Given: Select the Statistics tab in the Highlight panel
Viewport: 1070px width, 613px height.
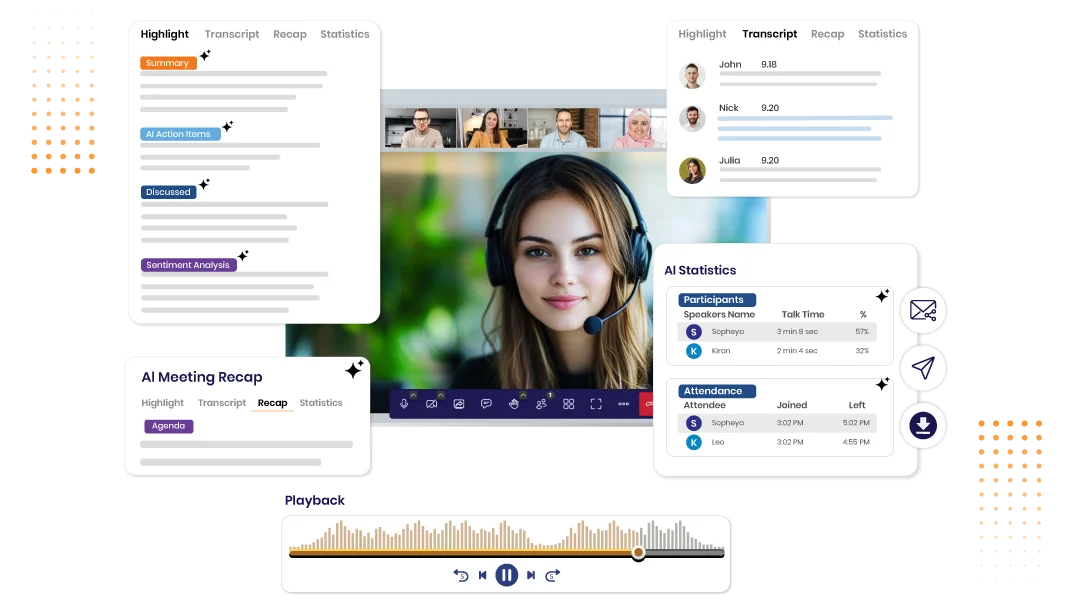Looking at the screenshot, I should coord(345,33).
